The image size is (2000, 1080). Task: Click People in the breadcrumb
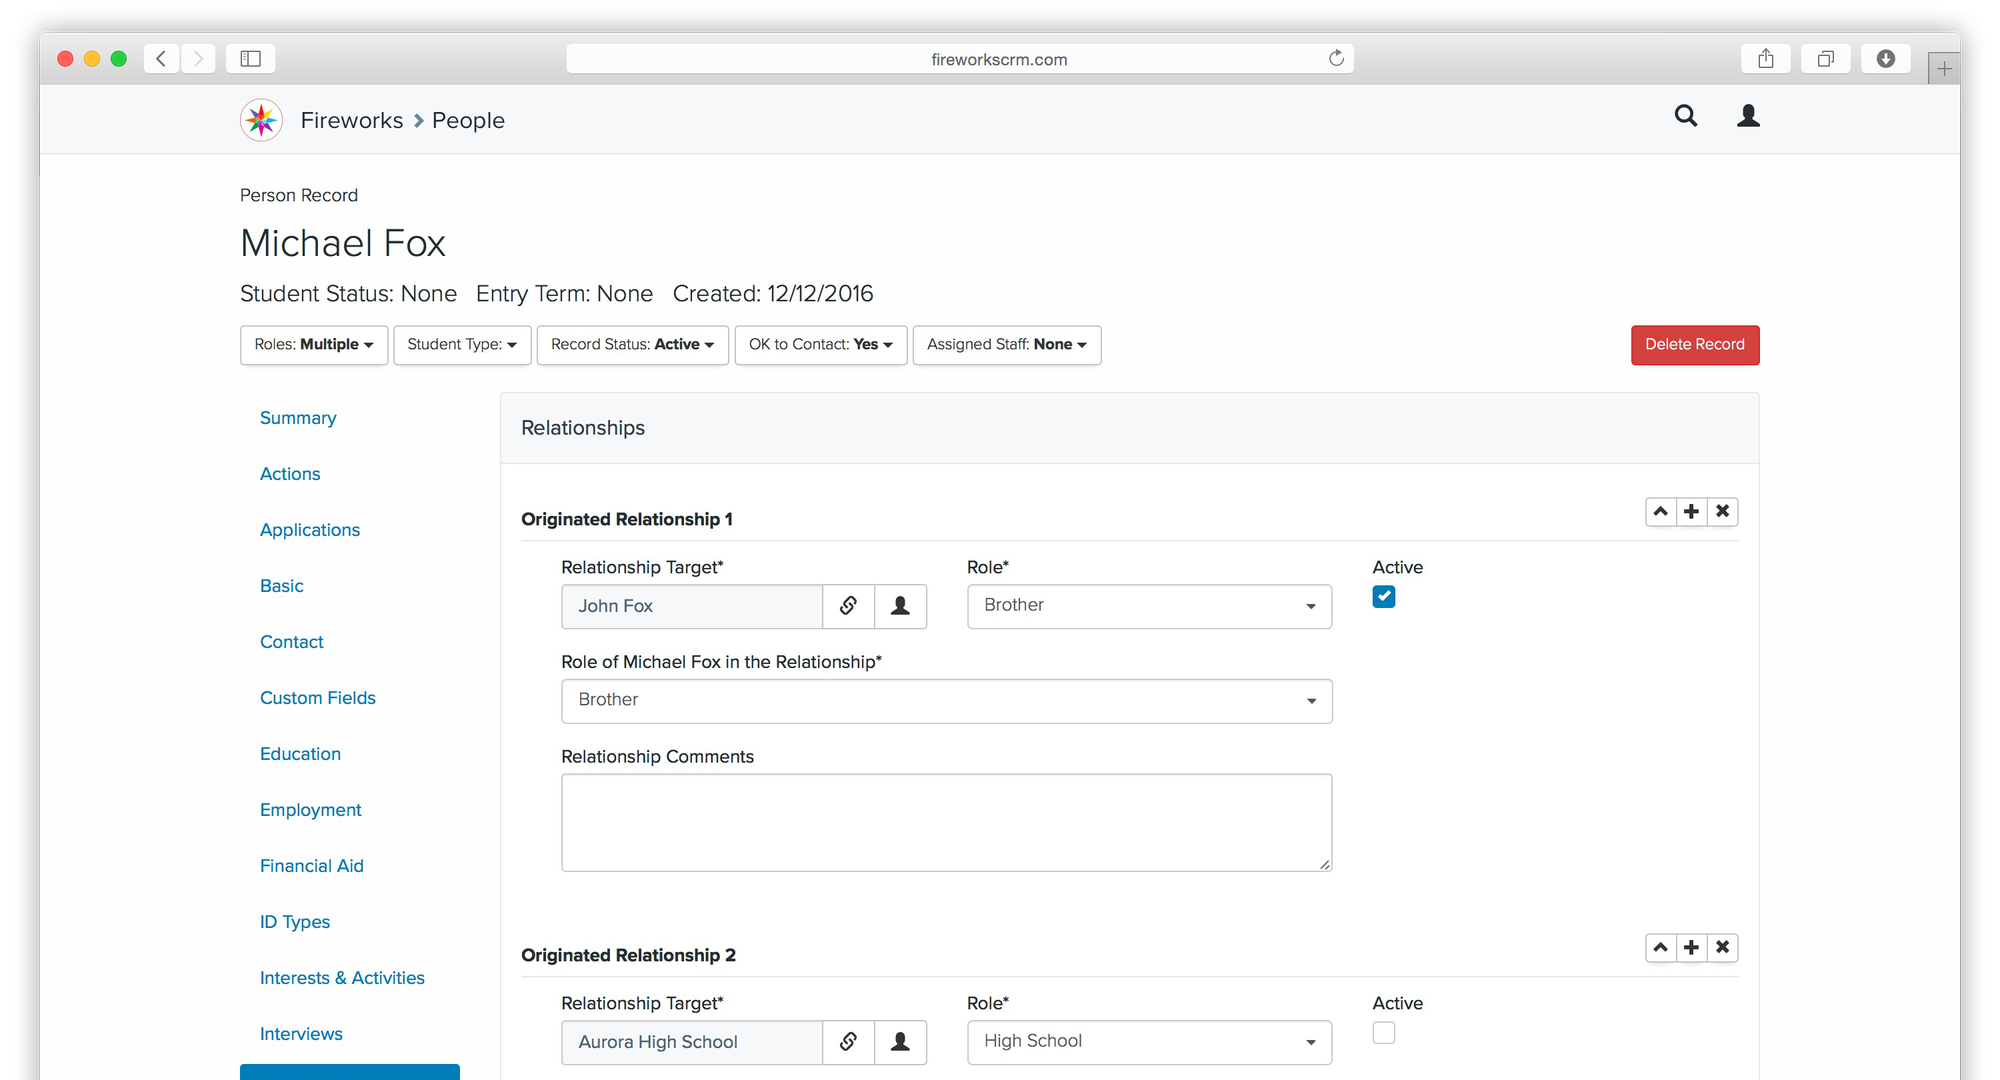[468, 120]
